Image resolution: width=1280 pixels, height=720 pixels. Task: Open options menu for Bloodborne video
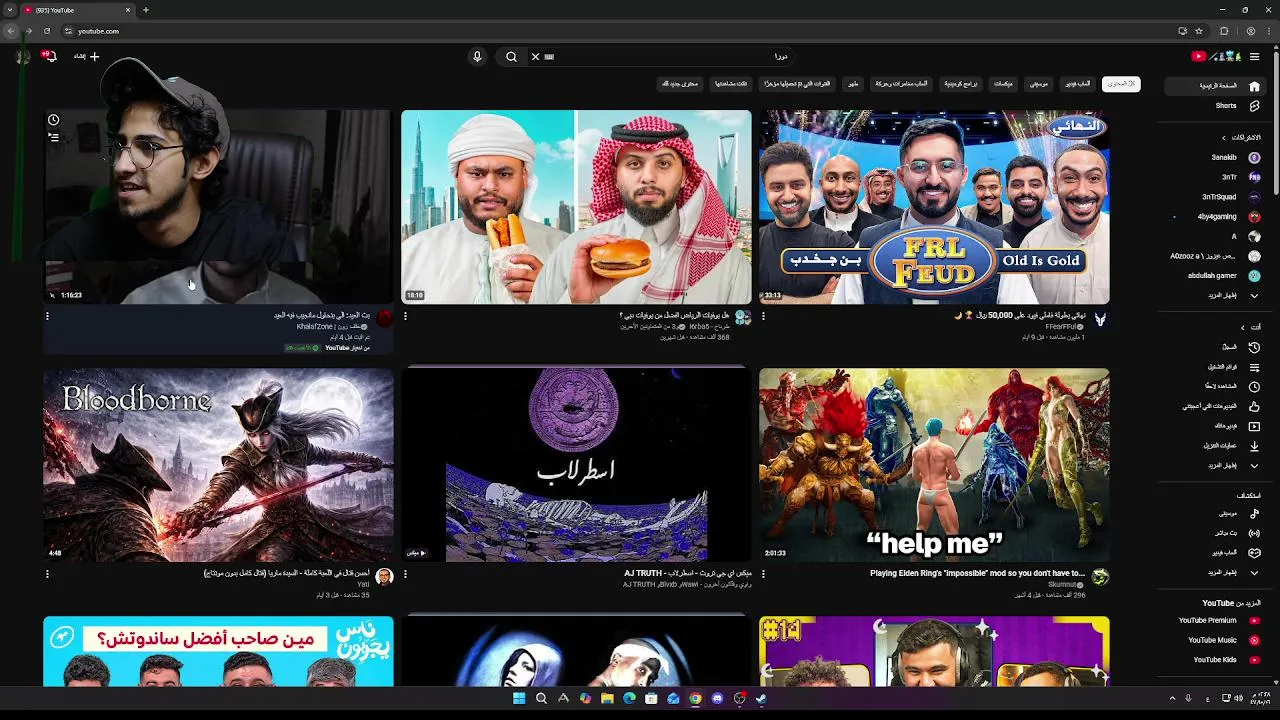(x=47, y=574)
